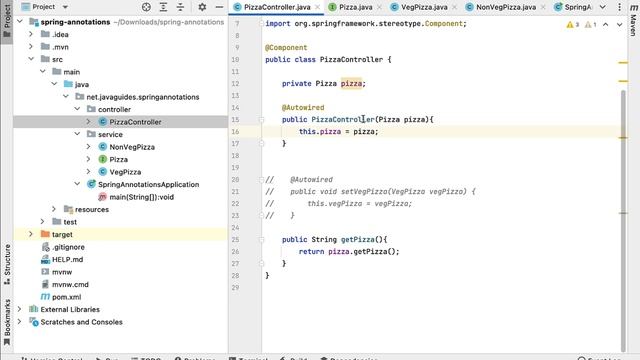Collapse the src folder
This screenshot has height=360, width=640.
[x=31, y=59]
